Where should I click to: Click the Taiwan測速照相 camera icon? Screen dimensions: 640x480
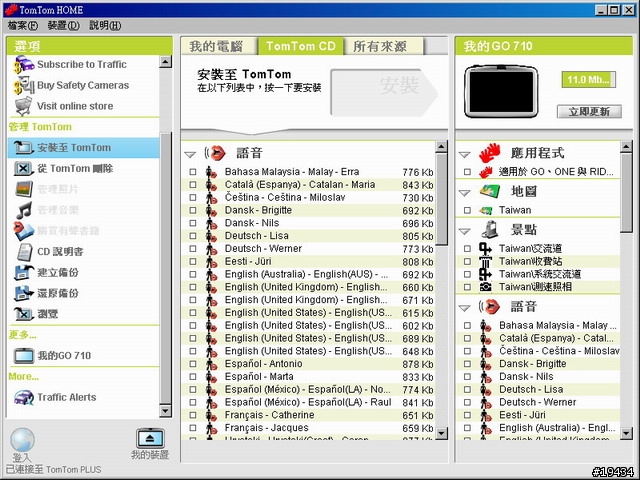click(485, 287)
